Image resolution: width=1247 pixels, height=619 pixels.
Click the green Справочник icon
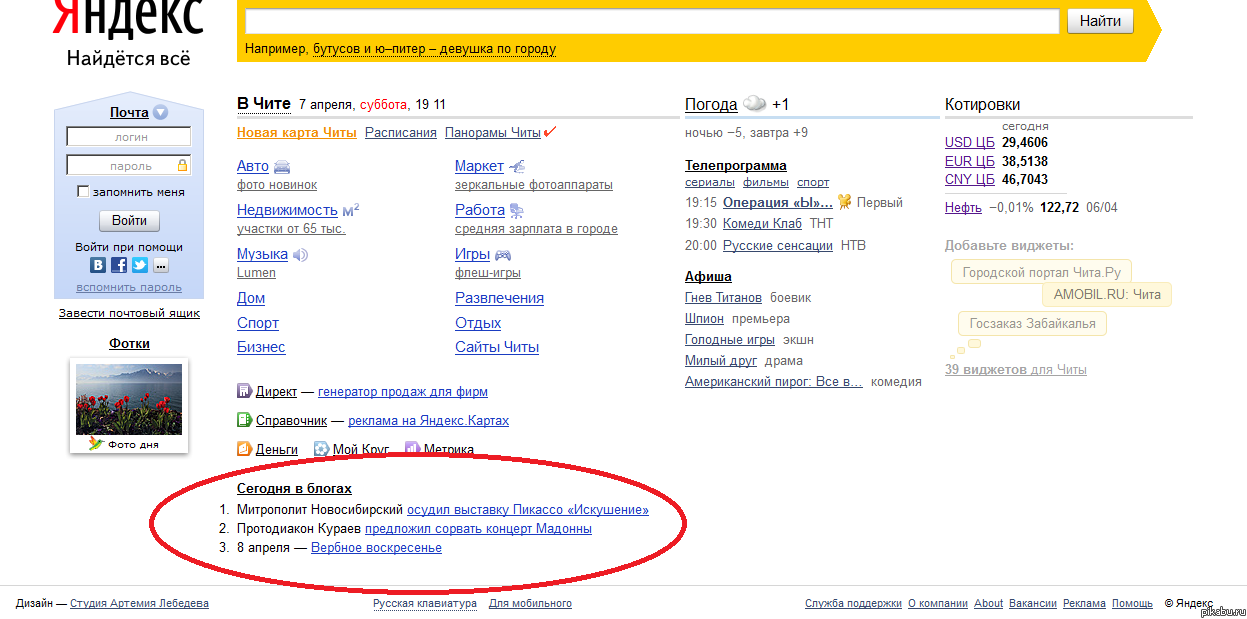click(244, 420)
